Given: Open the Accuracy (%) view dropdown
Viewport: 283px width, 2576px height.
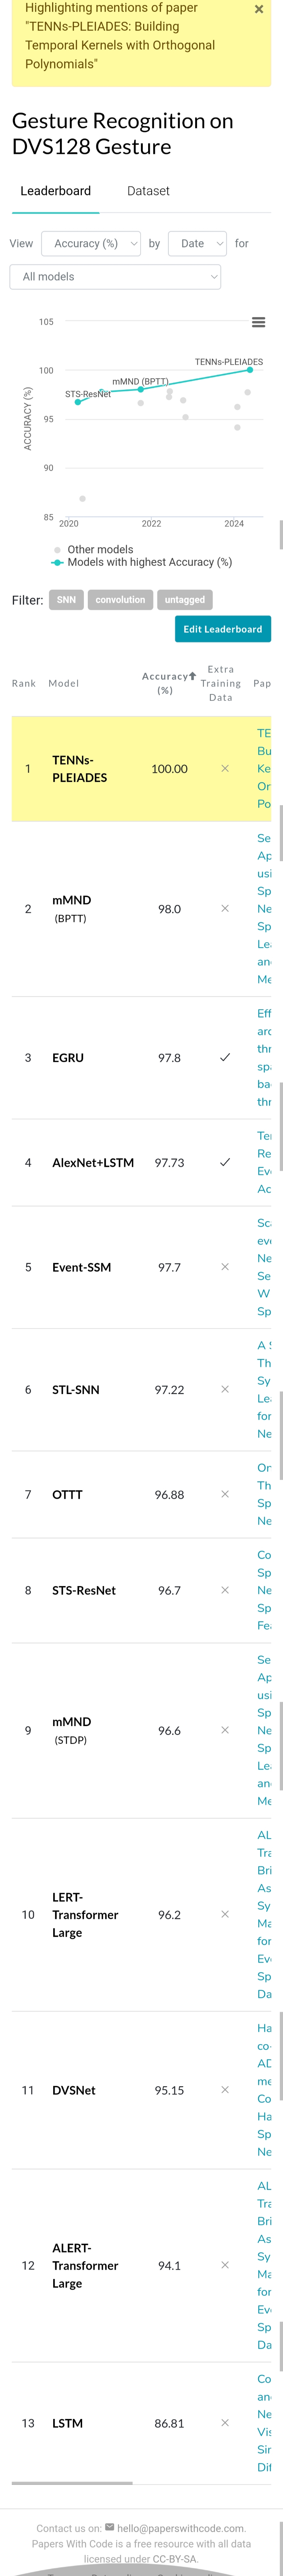Looking at the screenshot, I should pyautogui.click(x=90, y=243).
